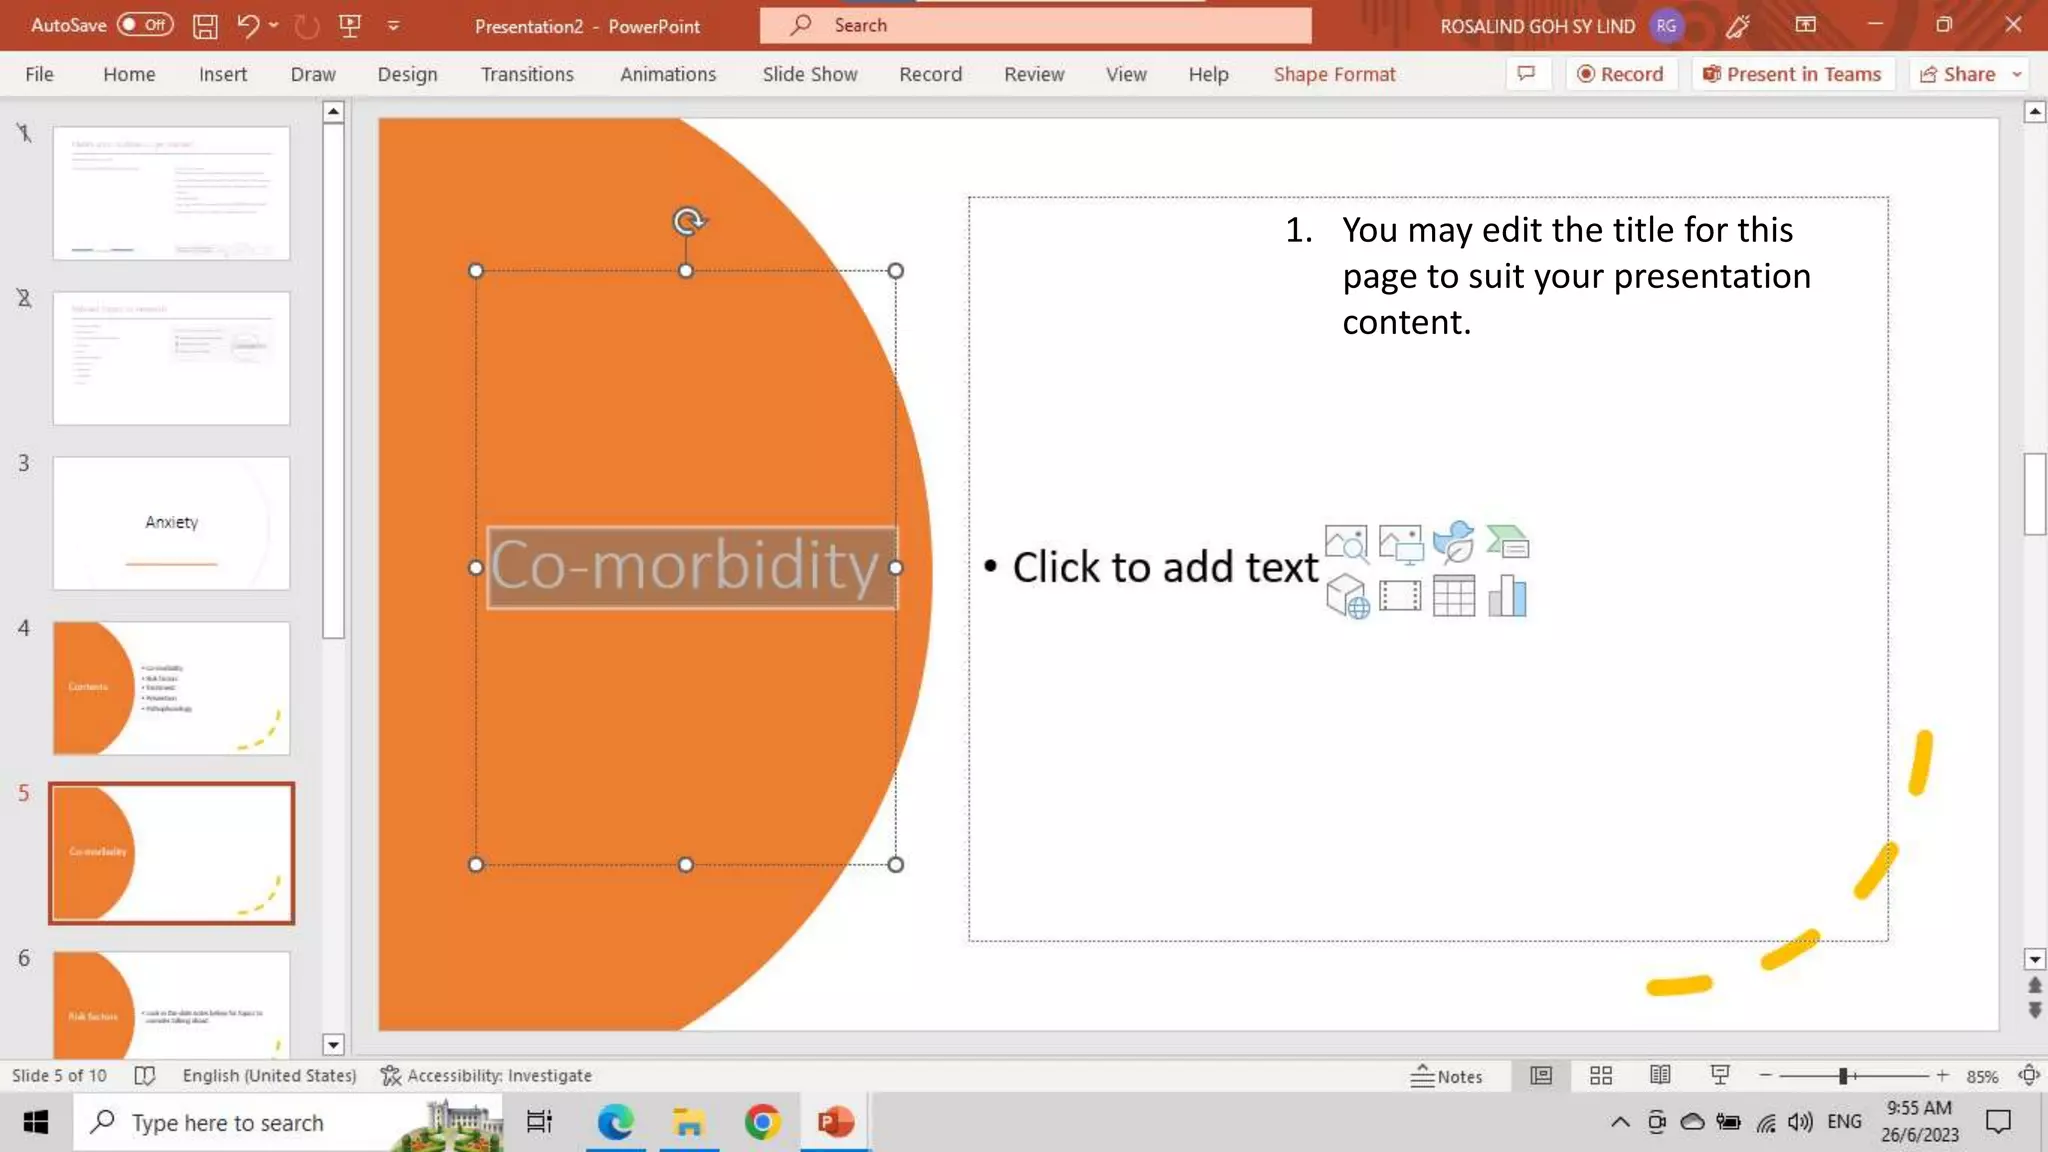Click the Insert Chart placeholder icon
Viewport: 2048px width, 1152px height.
point(1507,597)
